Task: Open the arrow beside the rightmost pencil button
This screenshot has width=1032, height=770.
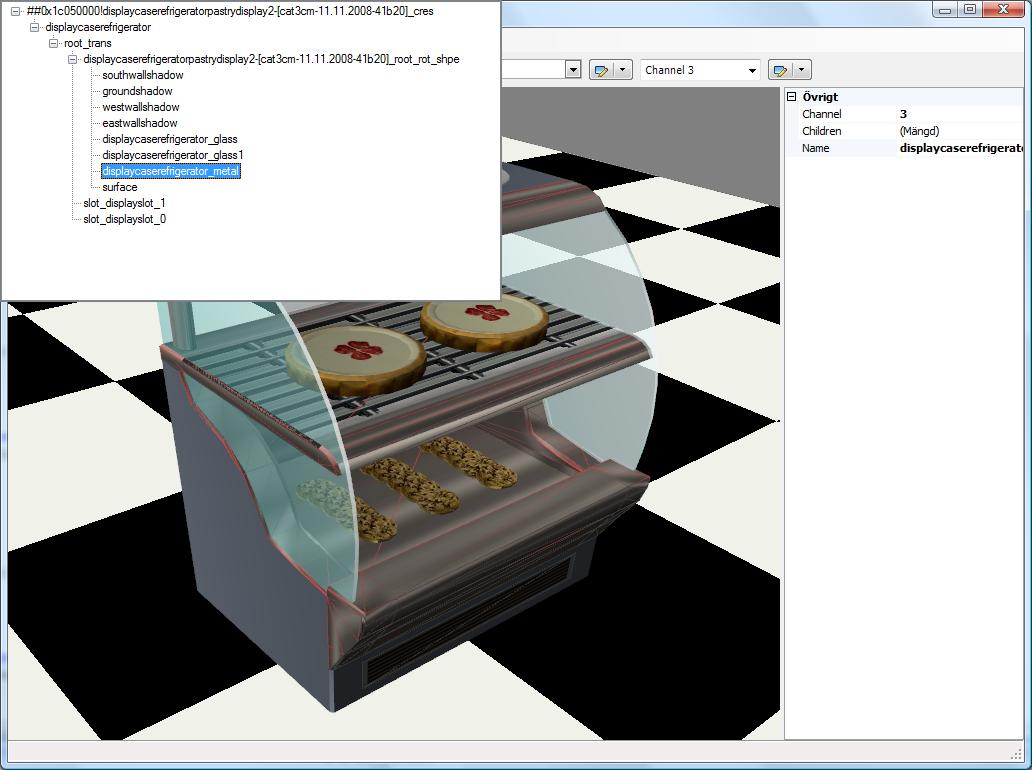Action: click(x=802, y=70)
